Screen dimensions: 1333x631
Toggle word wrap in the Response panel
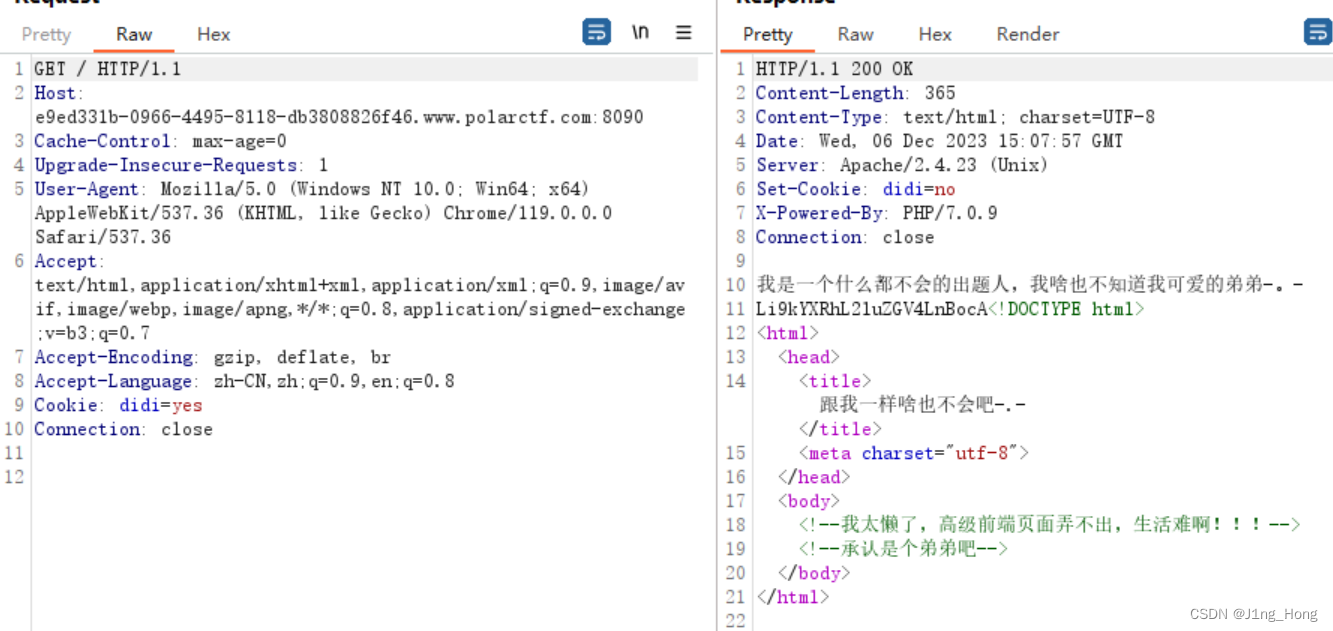coord(1317,32)
